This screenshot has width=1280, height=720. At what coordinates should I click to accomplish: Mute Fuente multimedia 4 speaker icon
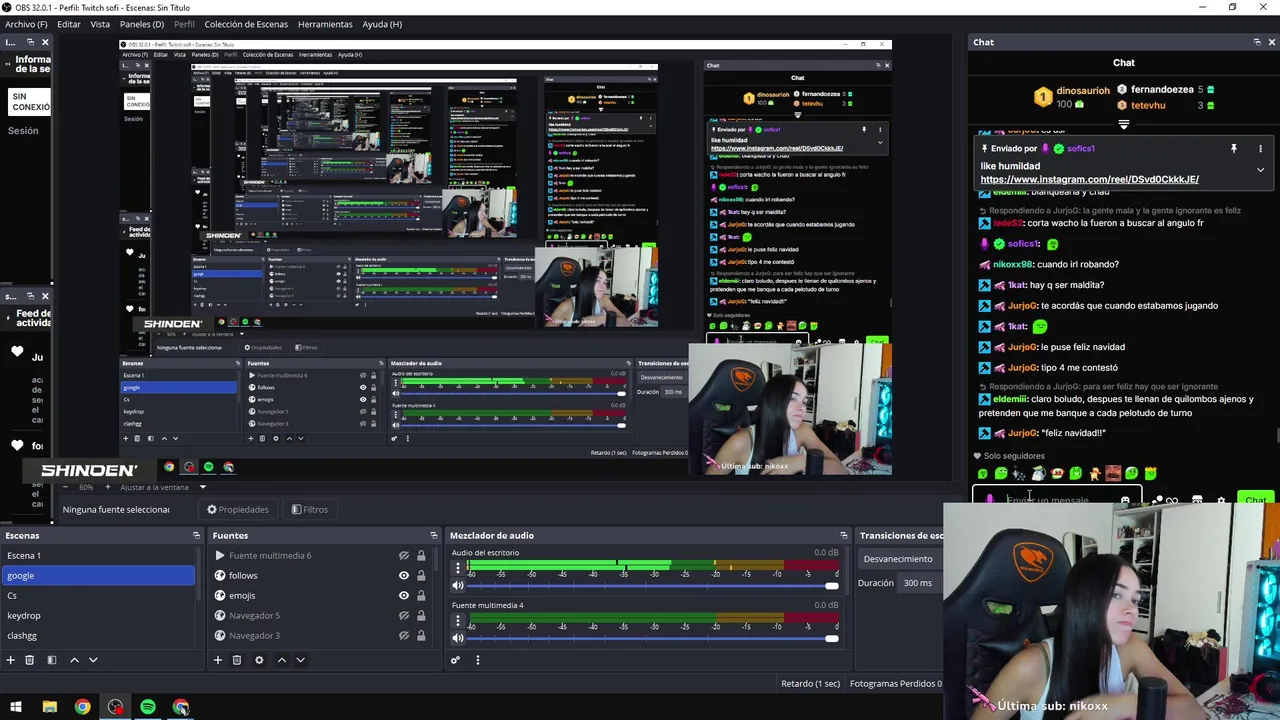click(x=458, y=638)
